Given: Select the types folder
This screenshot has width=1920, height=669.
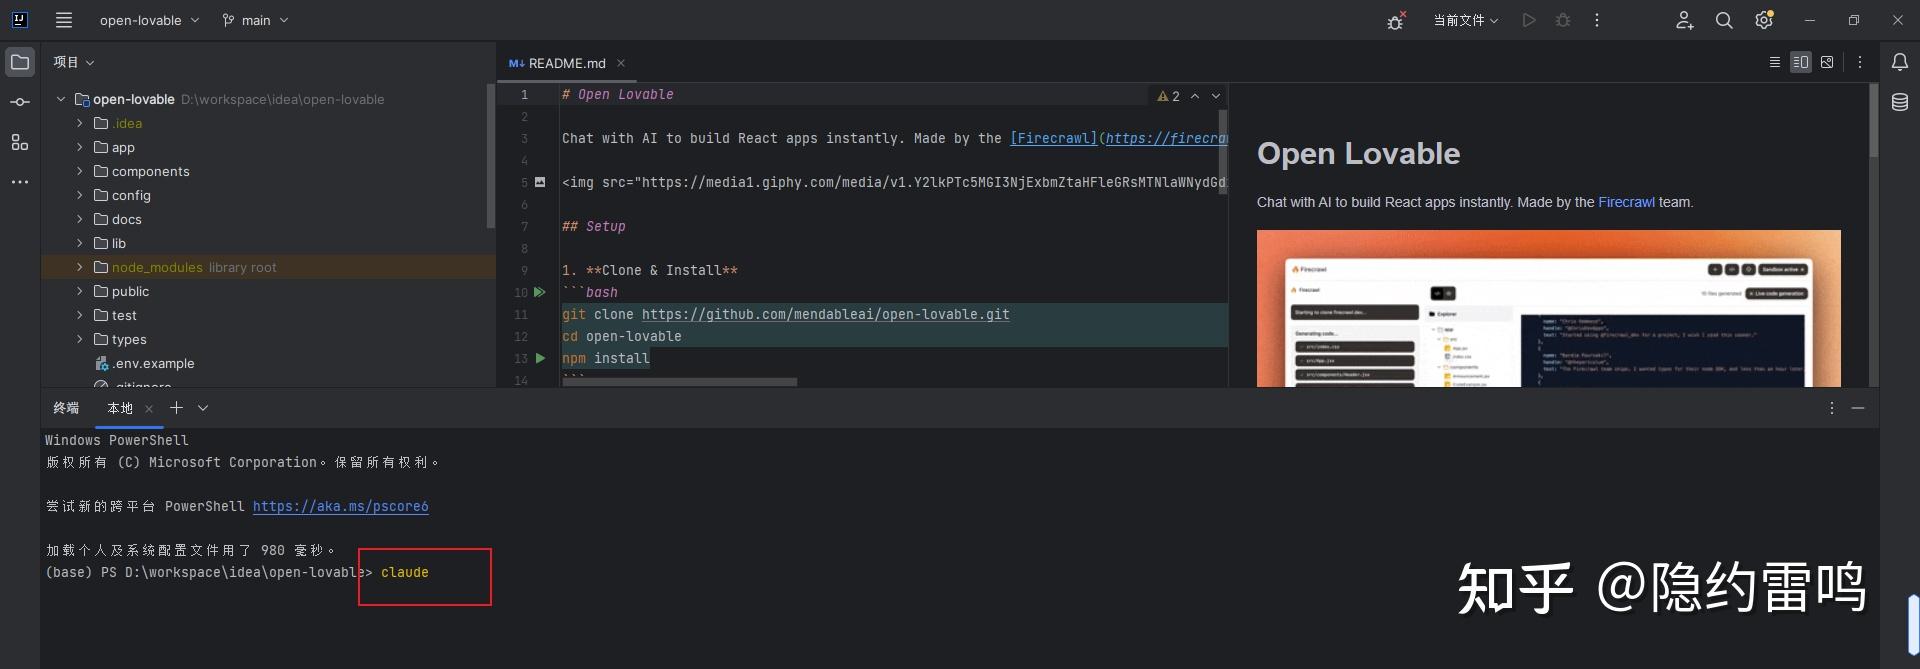Looking at the screenshot, I should click(129, 339).
